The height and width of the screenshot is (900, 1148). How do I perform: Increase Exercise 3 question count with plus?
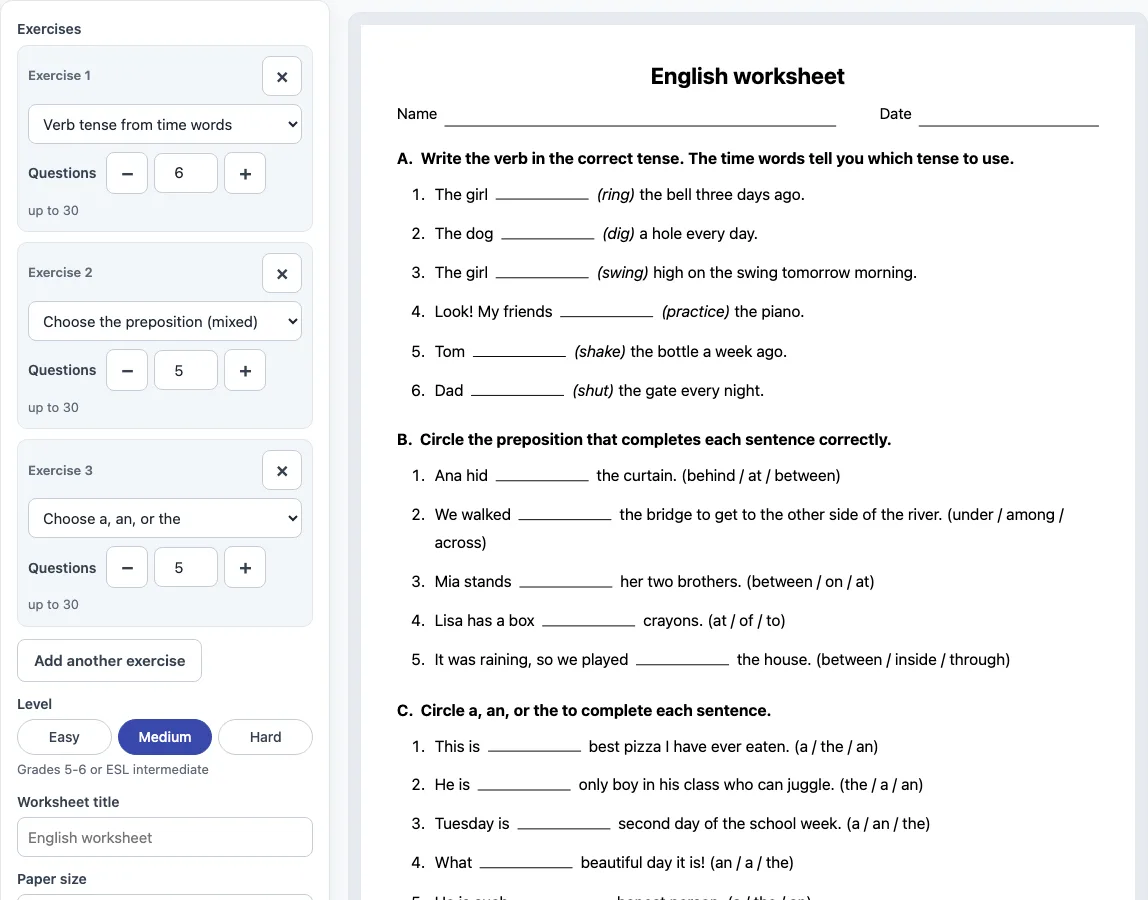pyautogui.click(x=245, y=568)
